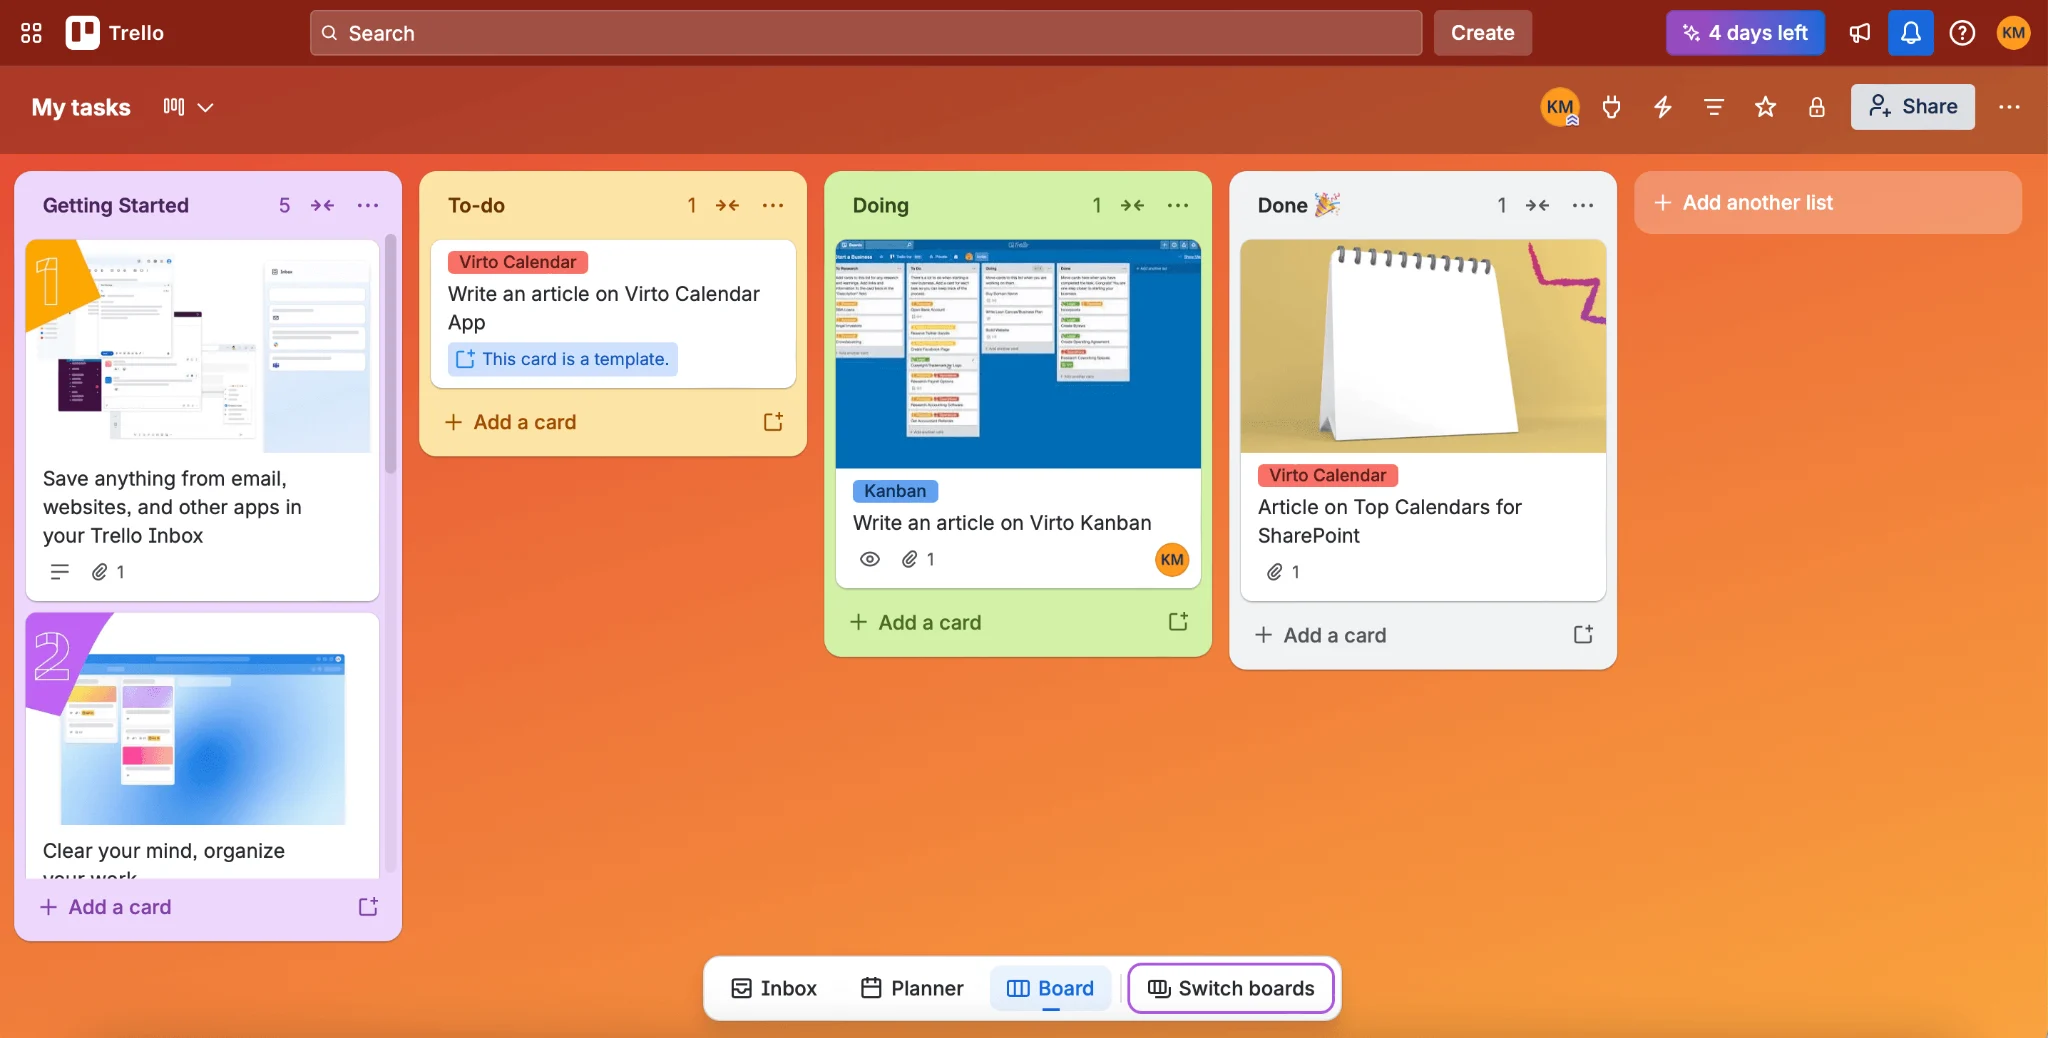This screenshot has height=1038, width=2048.
Task: Click red Virto Calendar label in Done
Action: pos(1328,475)
